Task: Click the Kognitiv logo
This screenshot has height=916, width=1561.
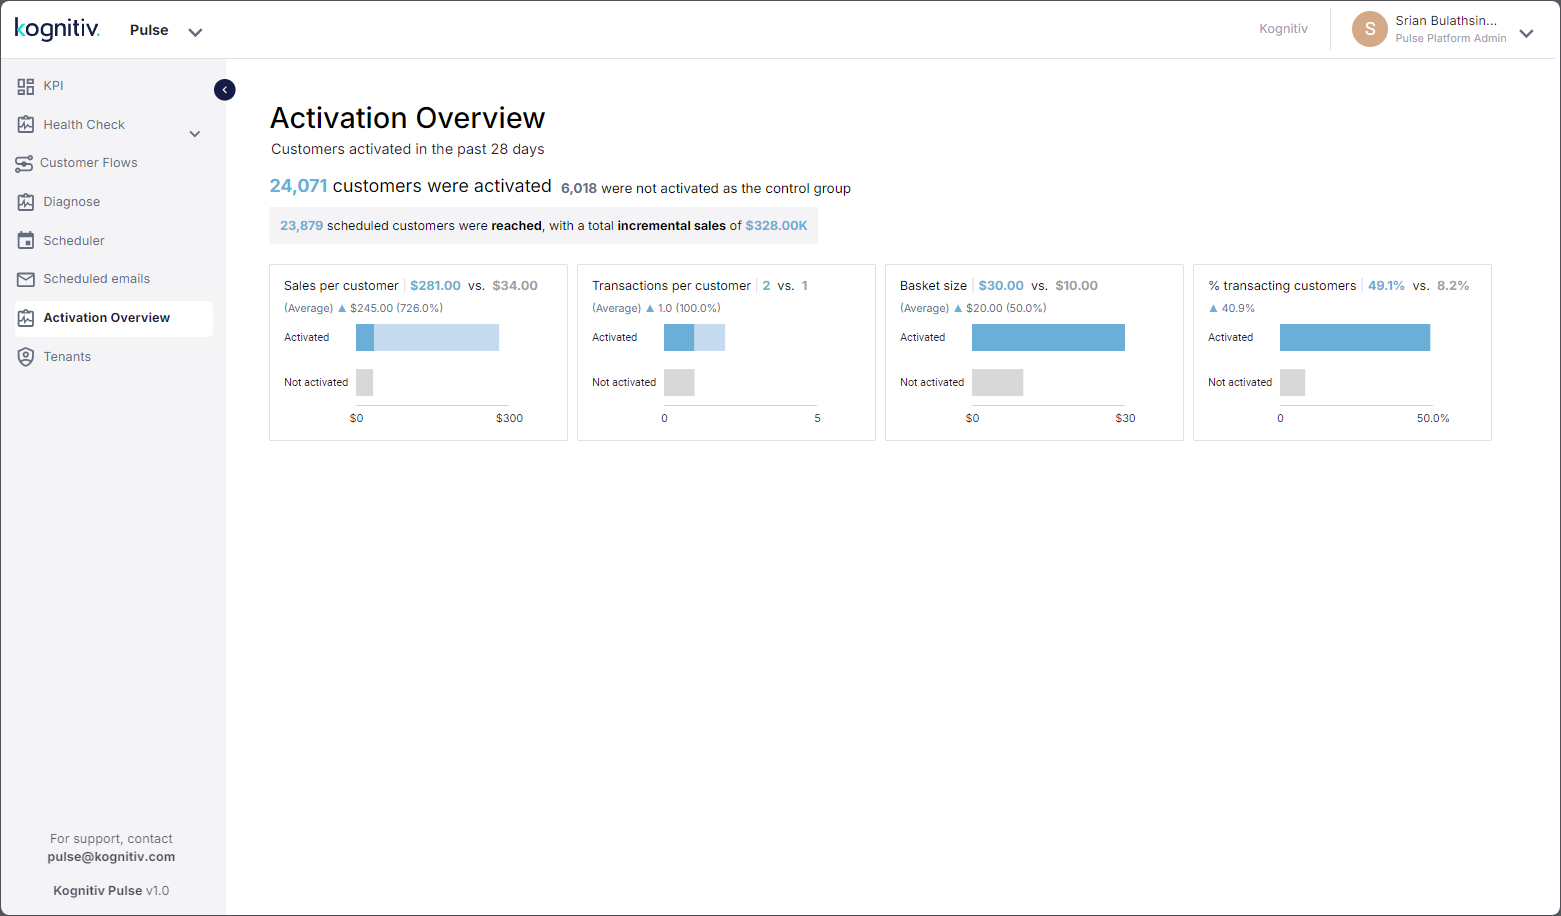Action: (57, 29)
